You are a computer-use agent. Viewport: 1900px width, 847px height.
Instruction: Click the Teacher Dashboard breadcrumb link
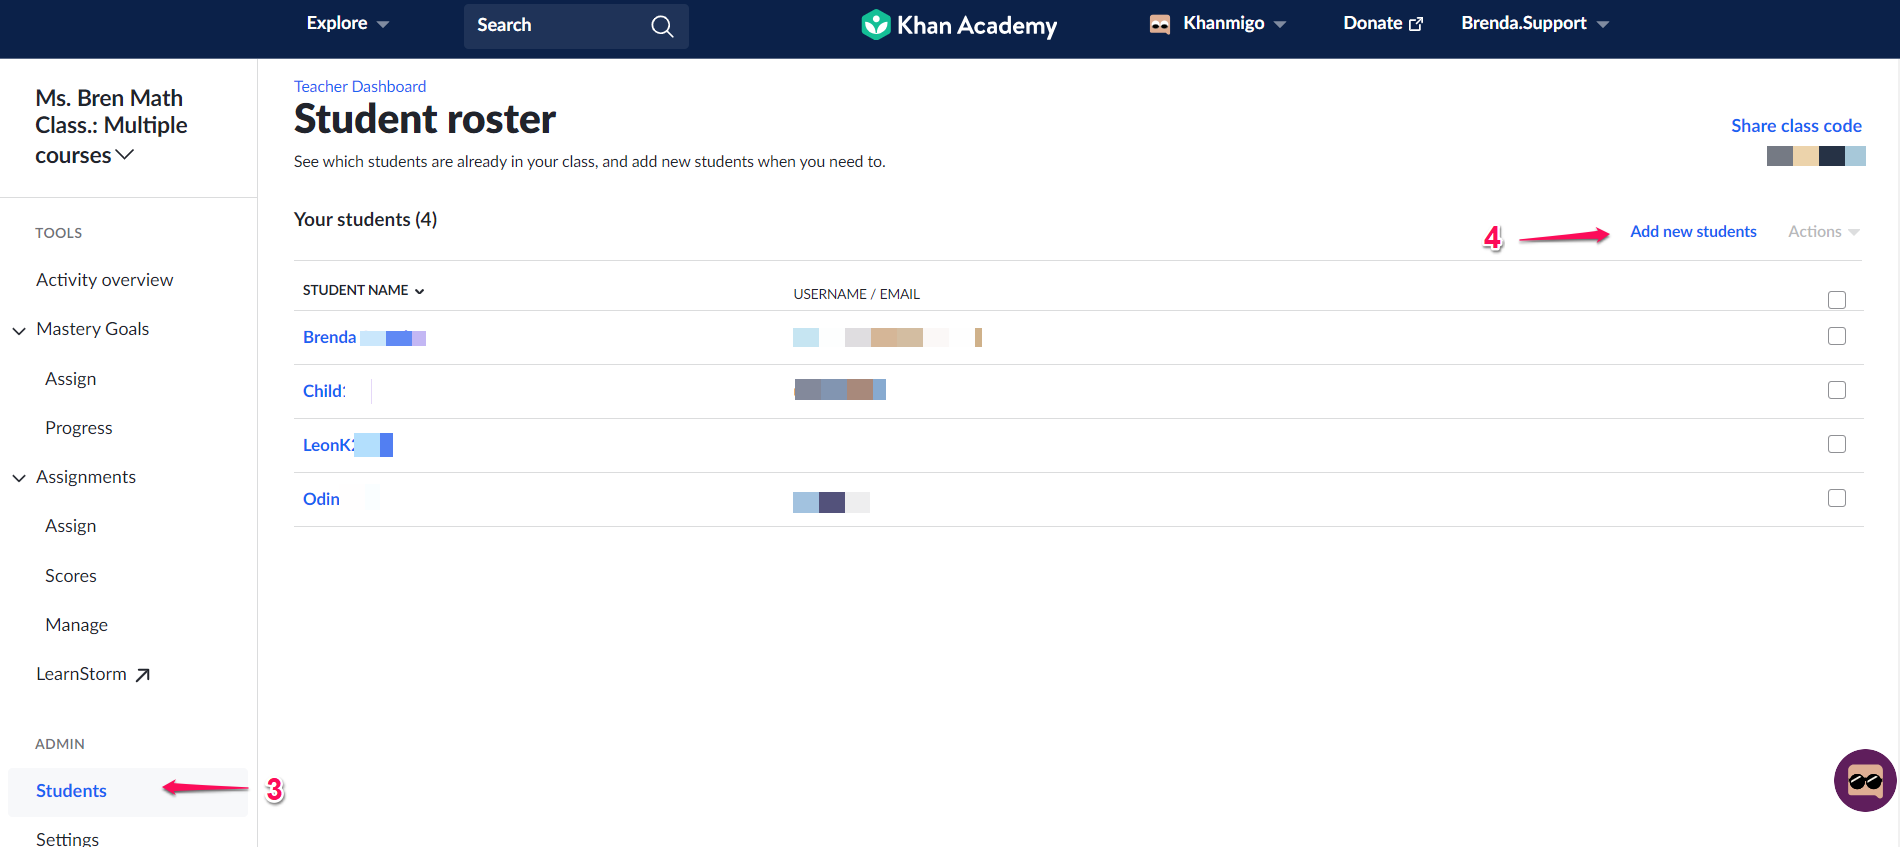pyautogui.click(x=360, y=87)
